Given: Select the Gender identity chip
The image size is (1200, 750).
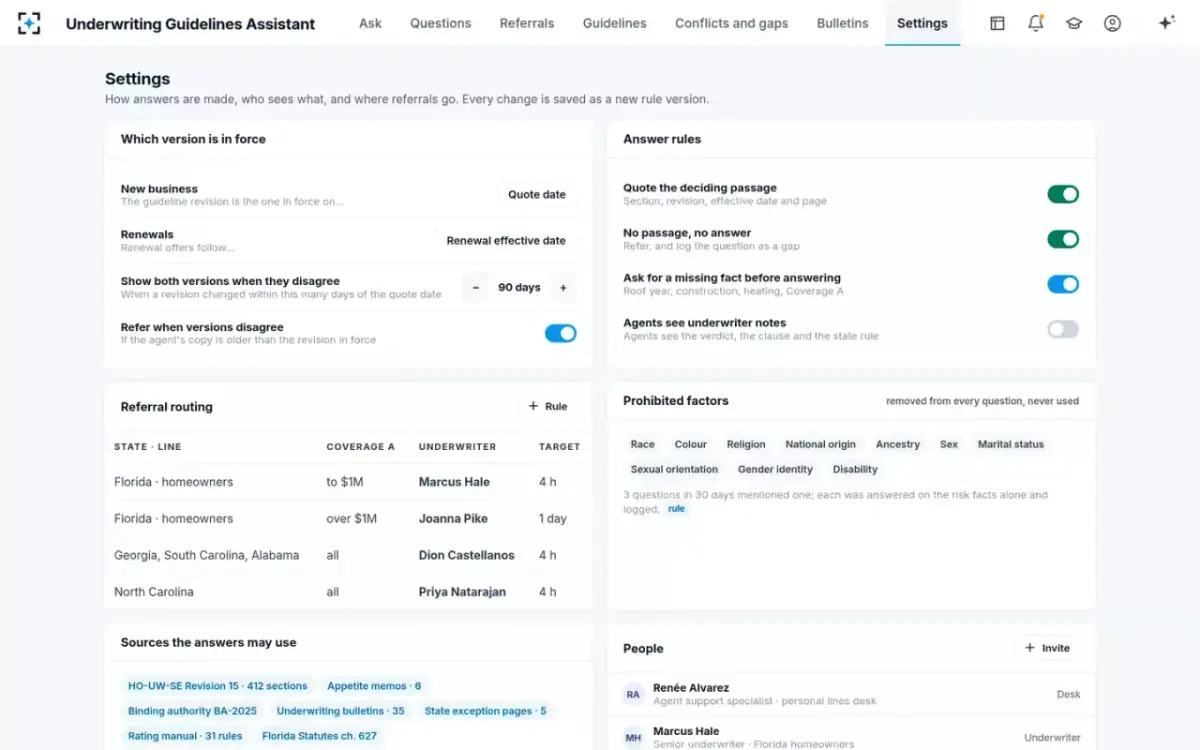Looking at the screenshot, I should point(775,469).
